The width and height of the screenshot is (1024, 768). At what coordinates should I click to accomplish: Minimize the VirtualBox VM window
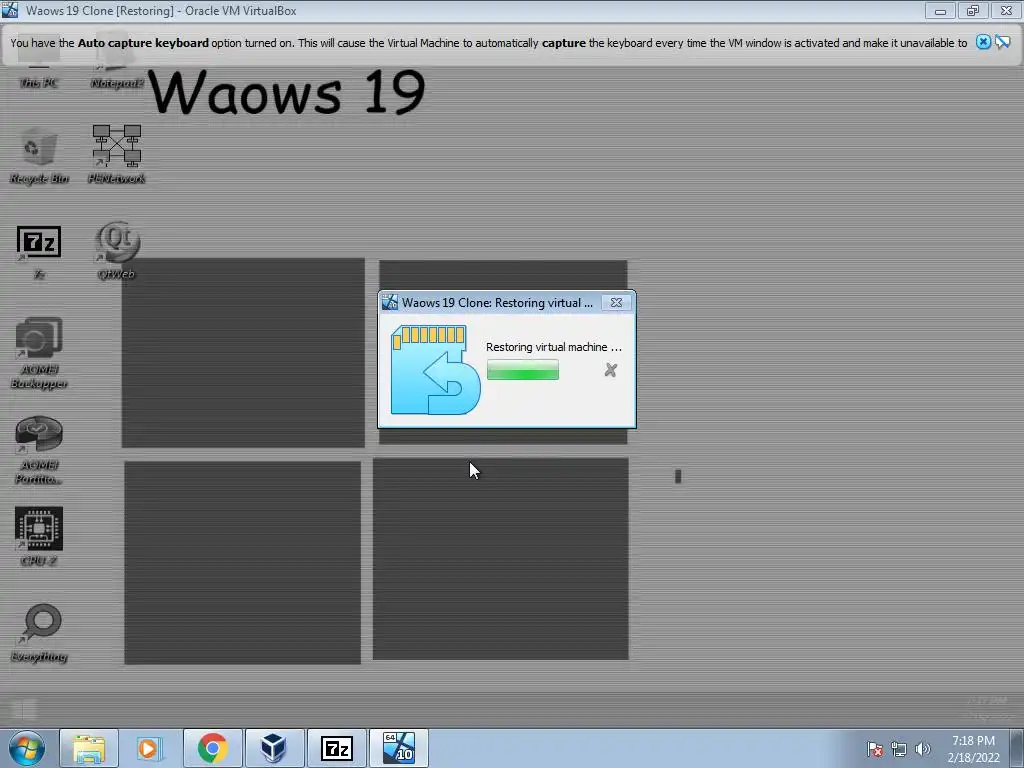click(940, 11)
